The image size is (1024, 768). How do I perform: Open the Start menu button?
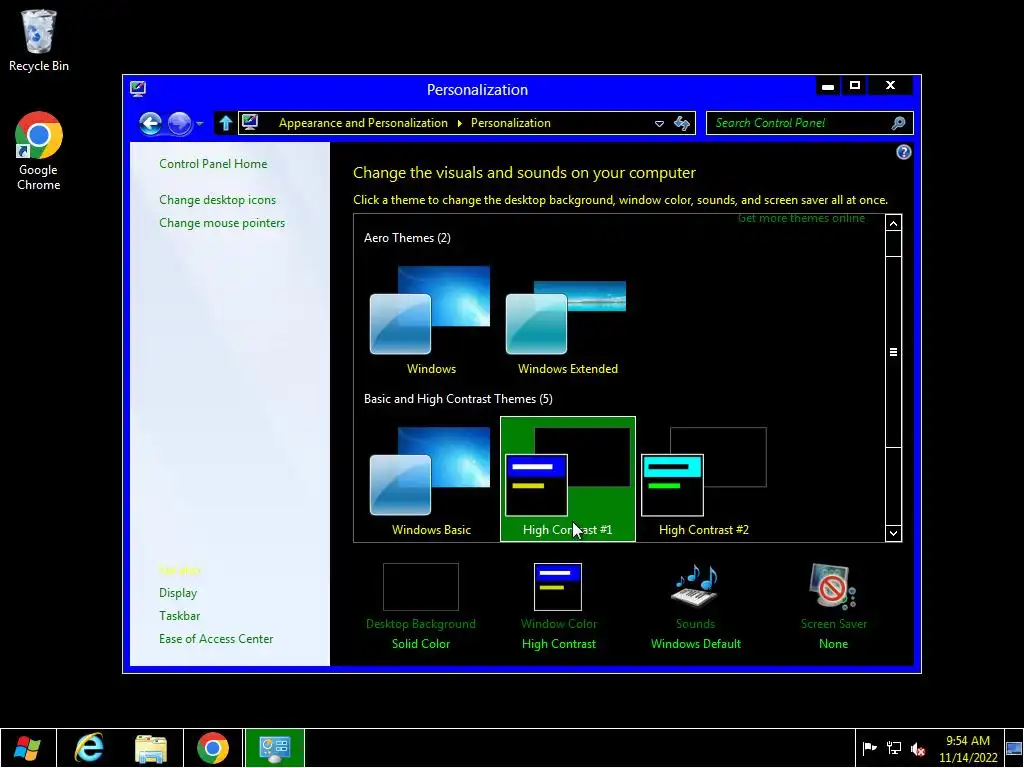point(28,748)
